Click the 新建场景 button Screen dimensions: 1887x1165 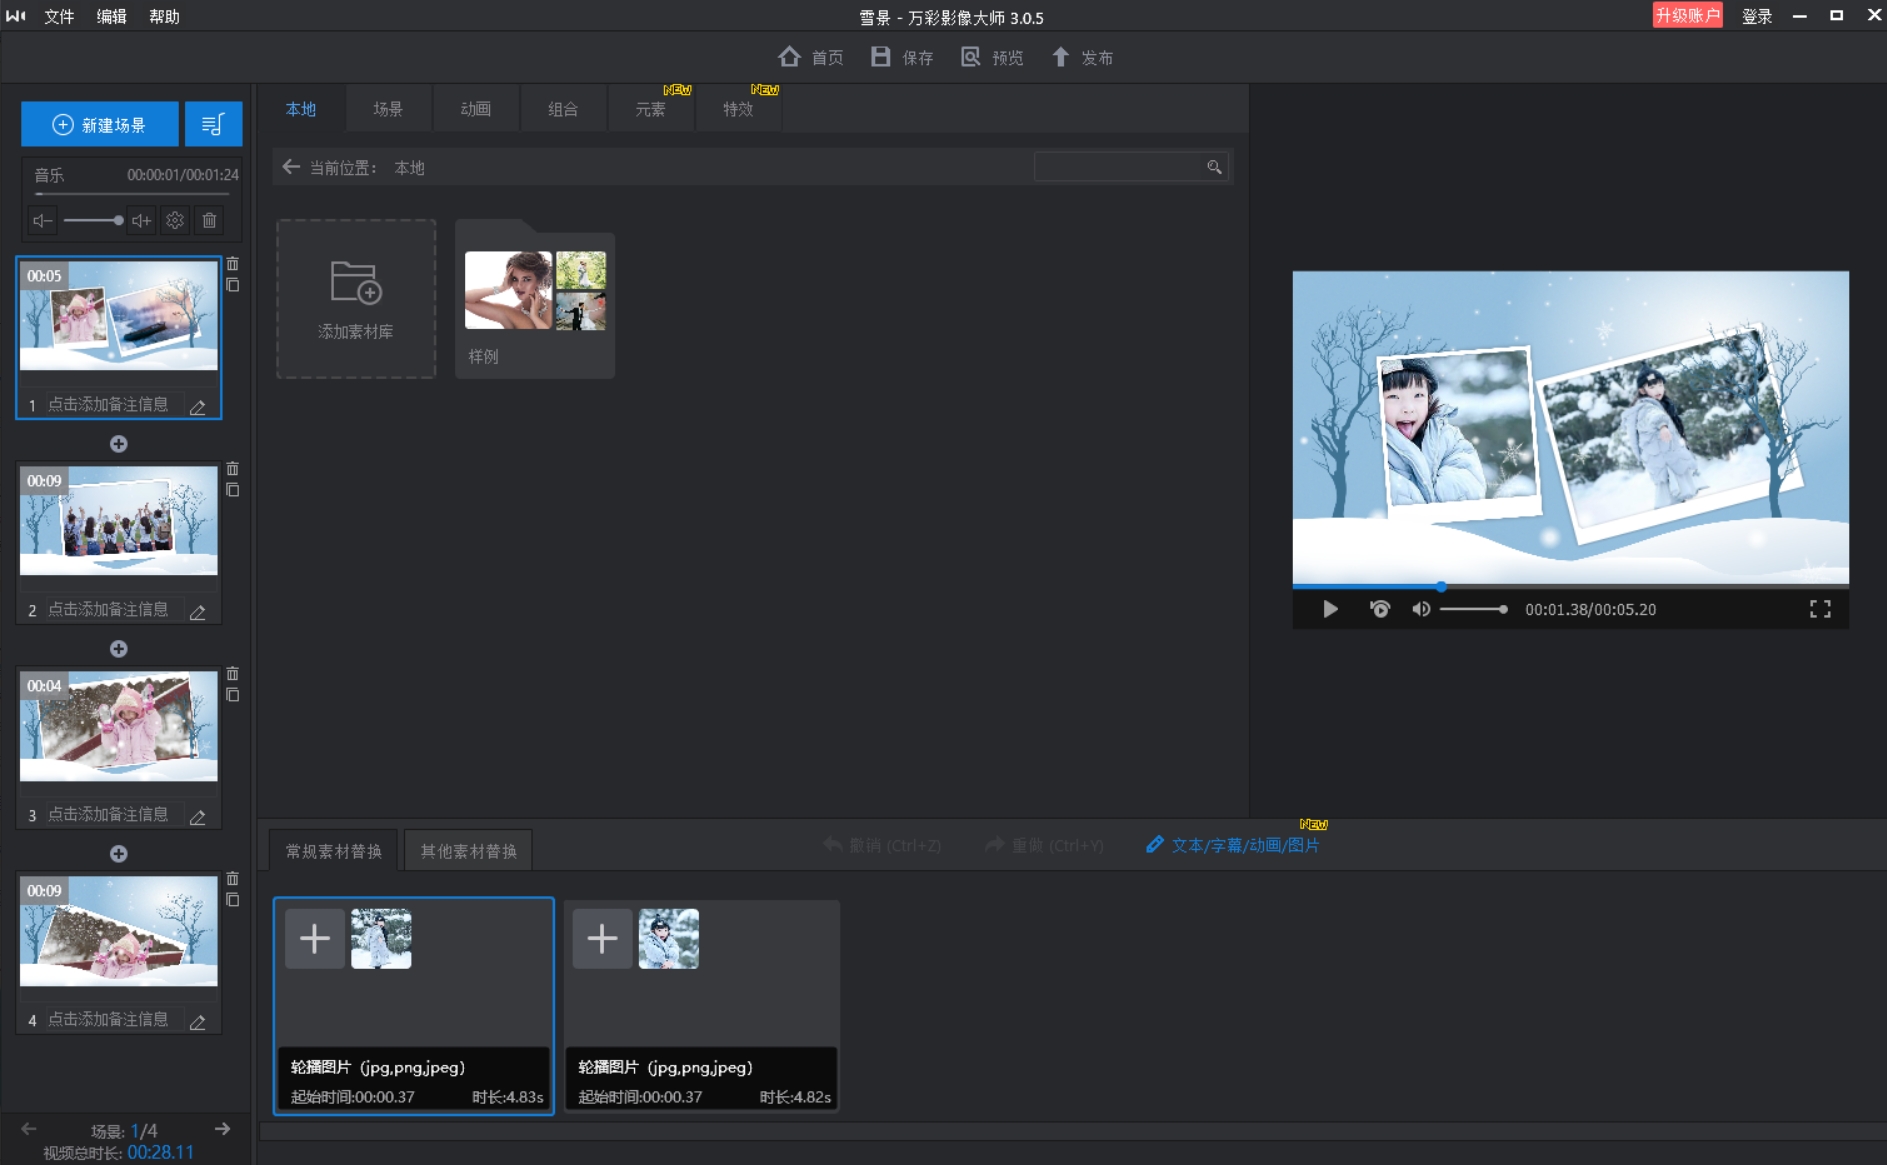pyautogui.click(x=100, y=125)
